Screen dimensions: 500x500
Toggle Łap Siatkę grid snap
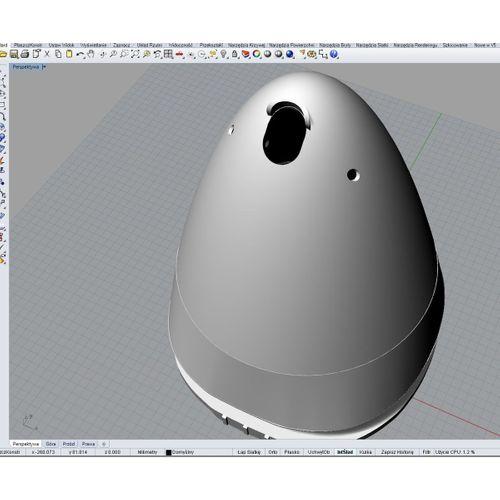pos(249,452)
